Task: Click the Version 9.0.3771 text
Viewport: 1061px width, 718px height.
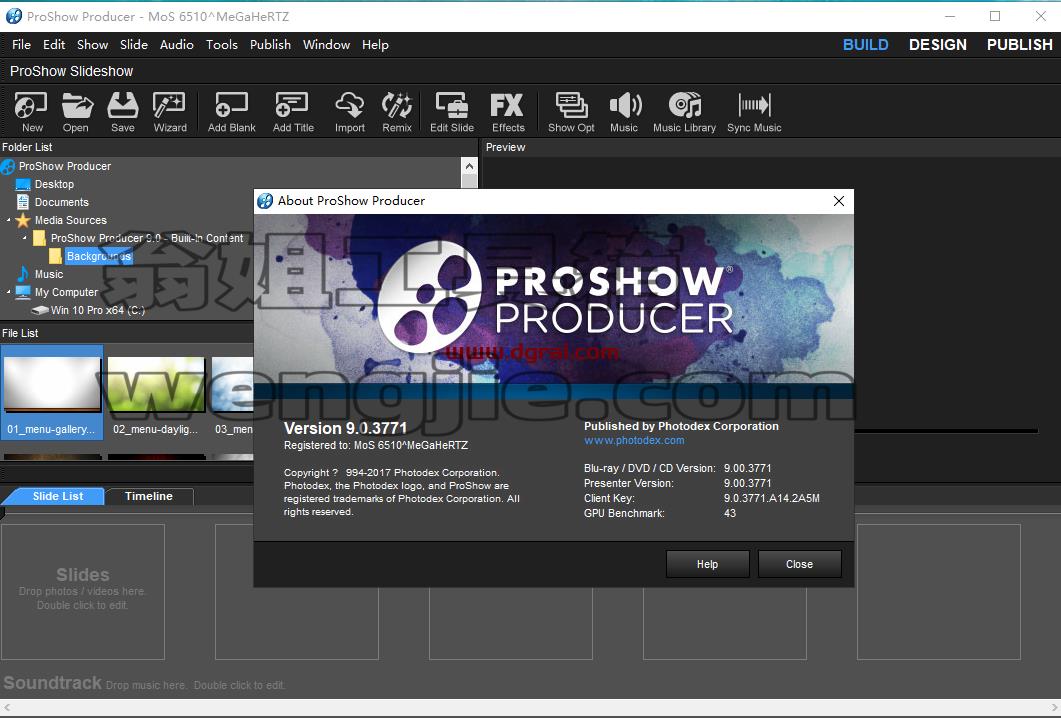Action: coord(345,428)
